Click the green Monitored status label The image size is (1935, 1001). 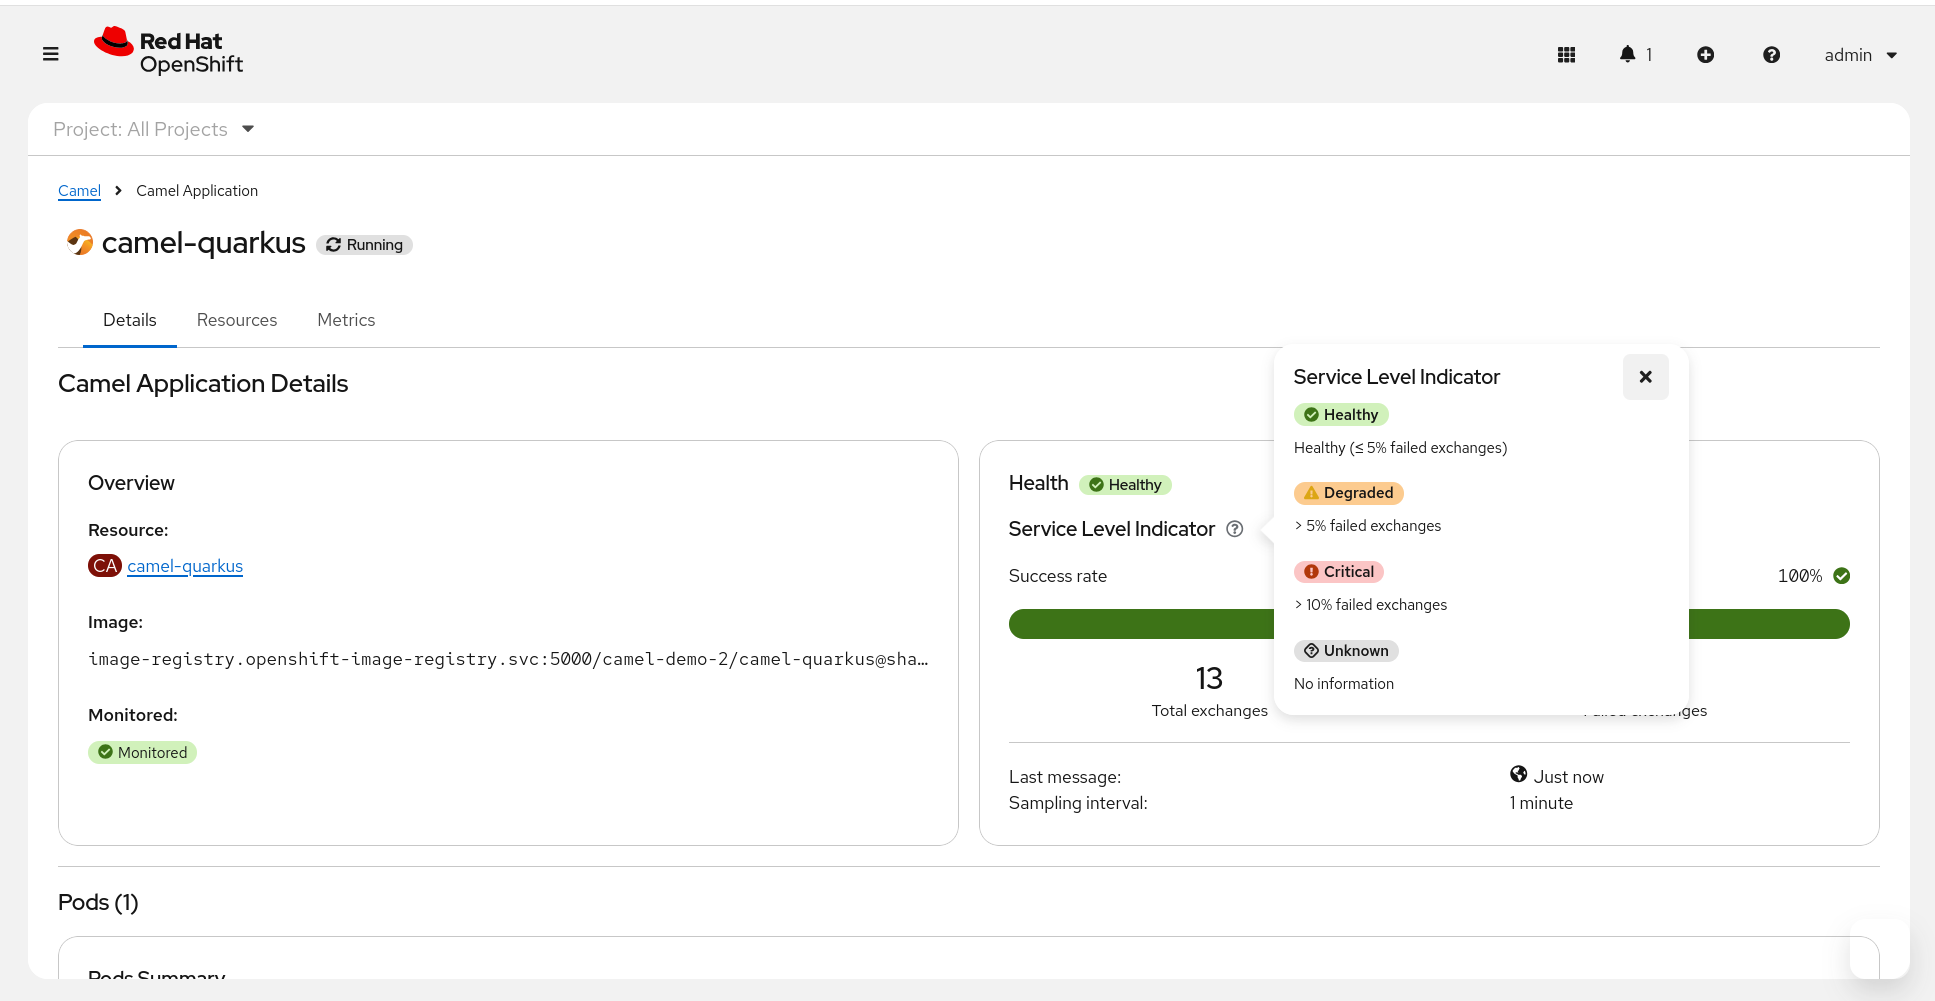click(142, 753)
